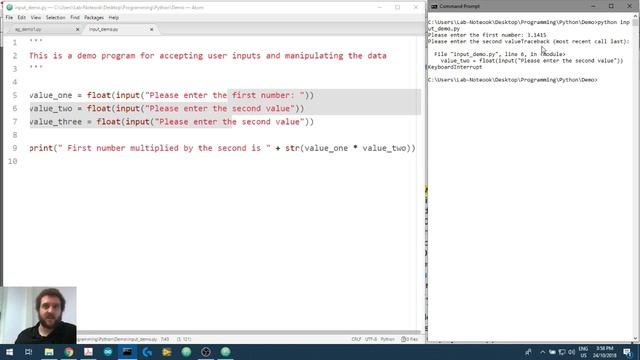640x360 pixels.
Task: Maximize the Command Prompt window
Action: 611,6
